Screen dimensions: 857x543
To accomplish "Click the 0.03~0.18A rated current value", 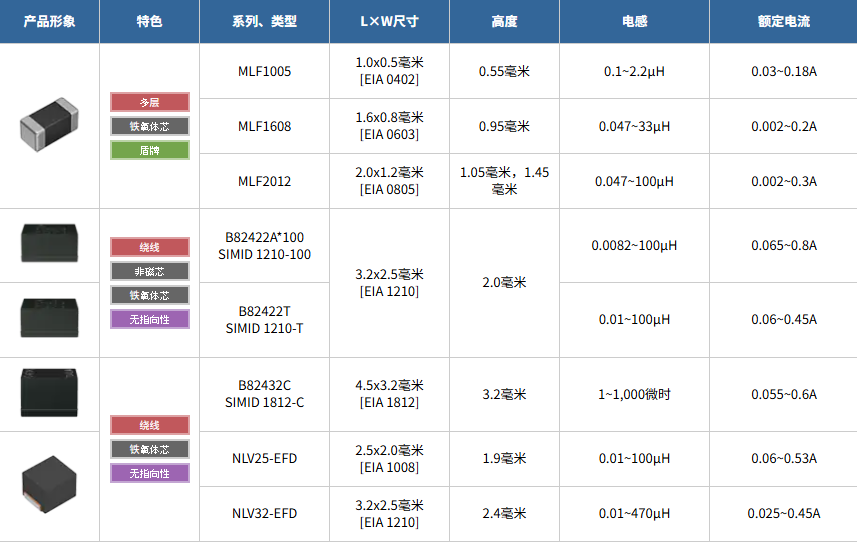I will click(x=784, y=71).
